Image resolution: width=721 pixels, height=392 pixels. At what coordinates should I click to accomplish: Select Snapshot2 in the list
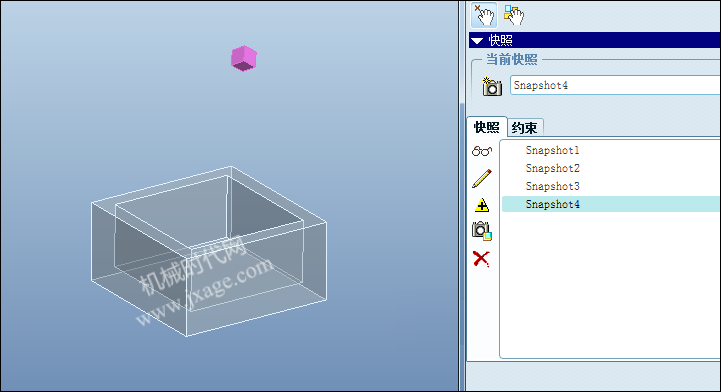(x=552, y=168)
